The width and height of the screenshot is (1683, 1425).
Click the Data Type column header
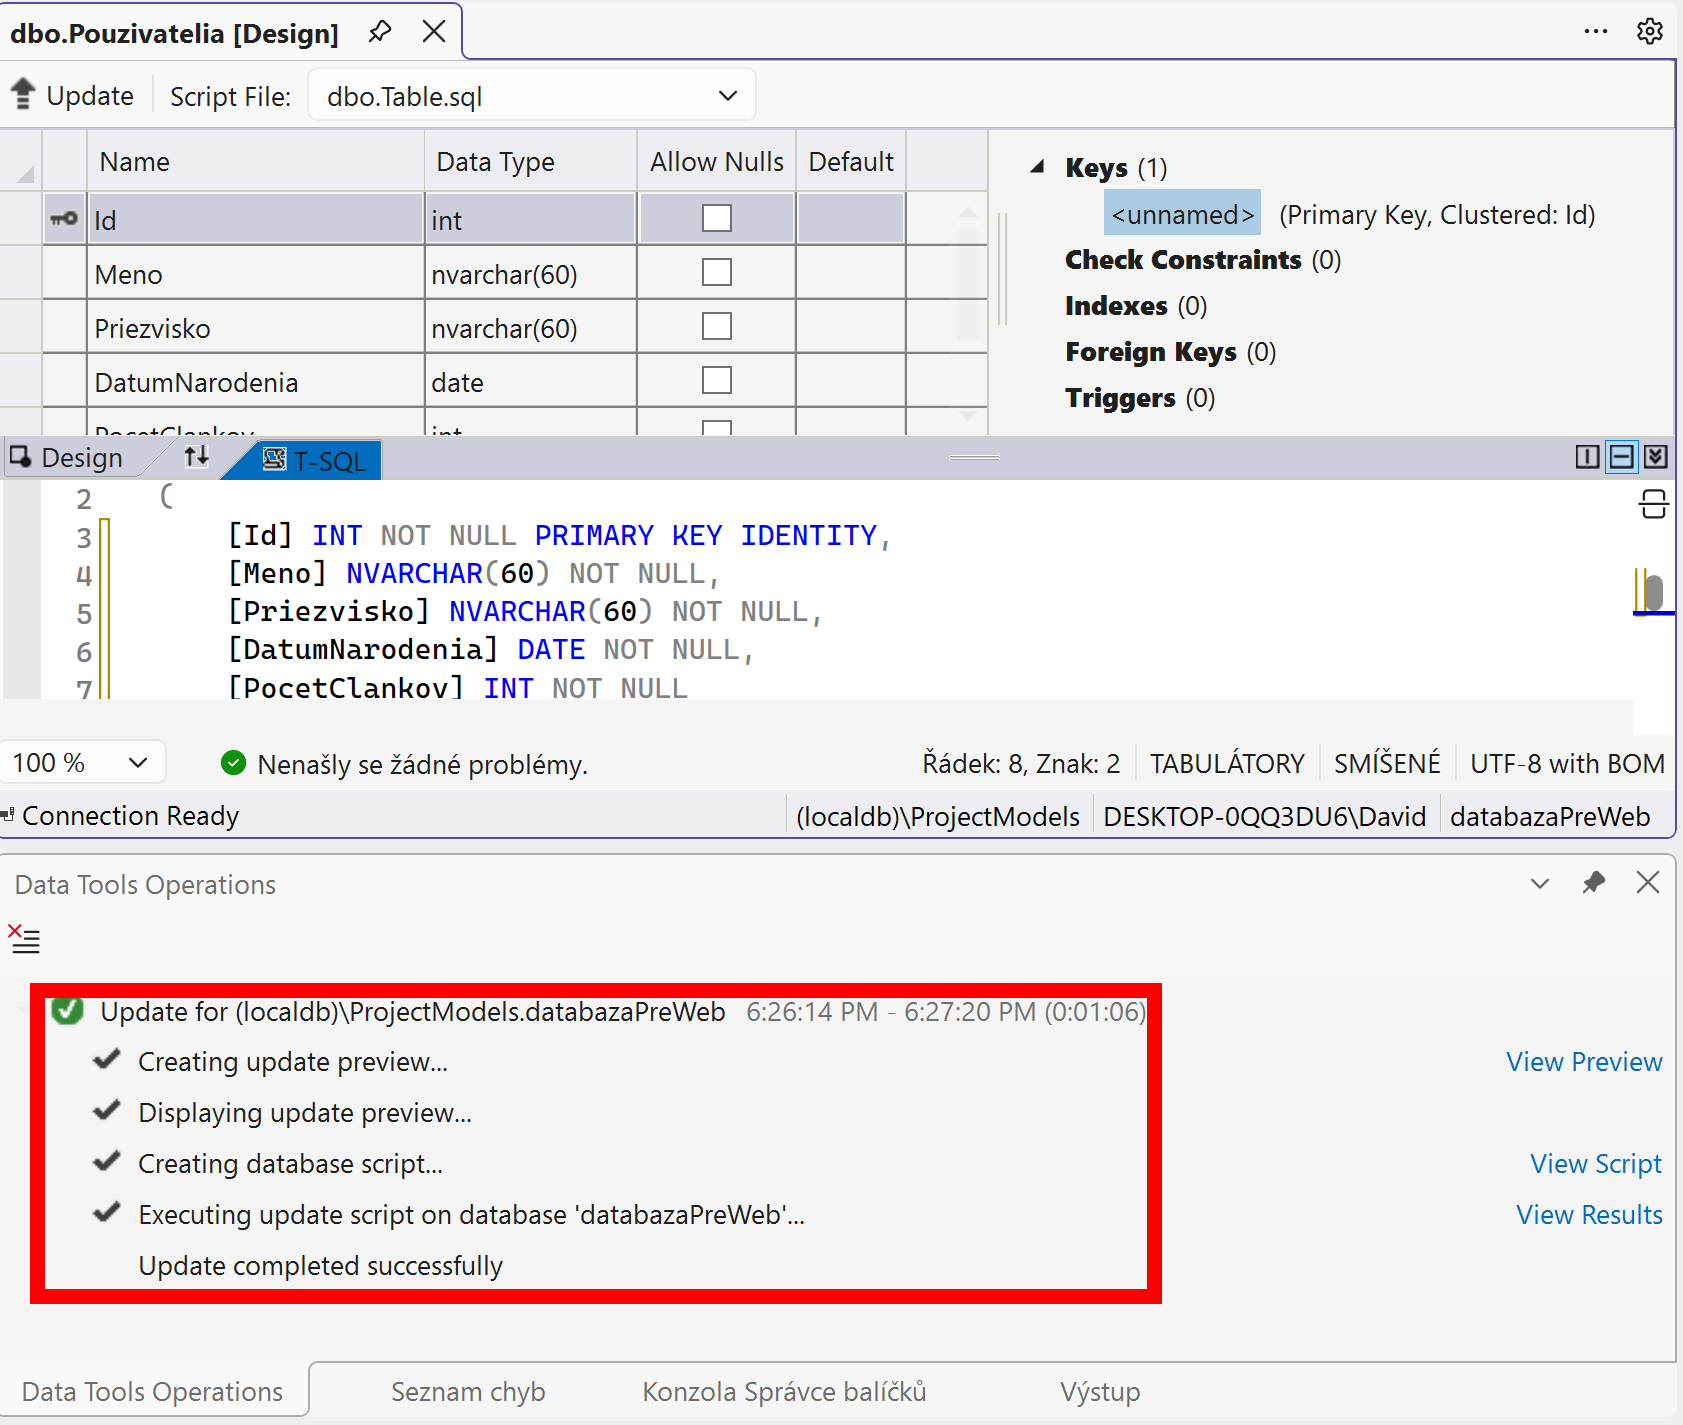coord(531,161)
